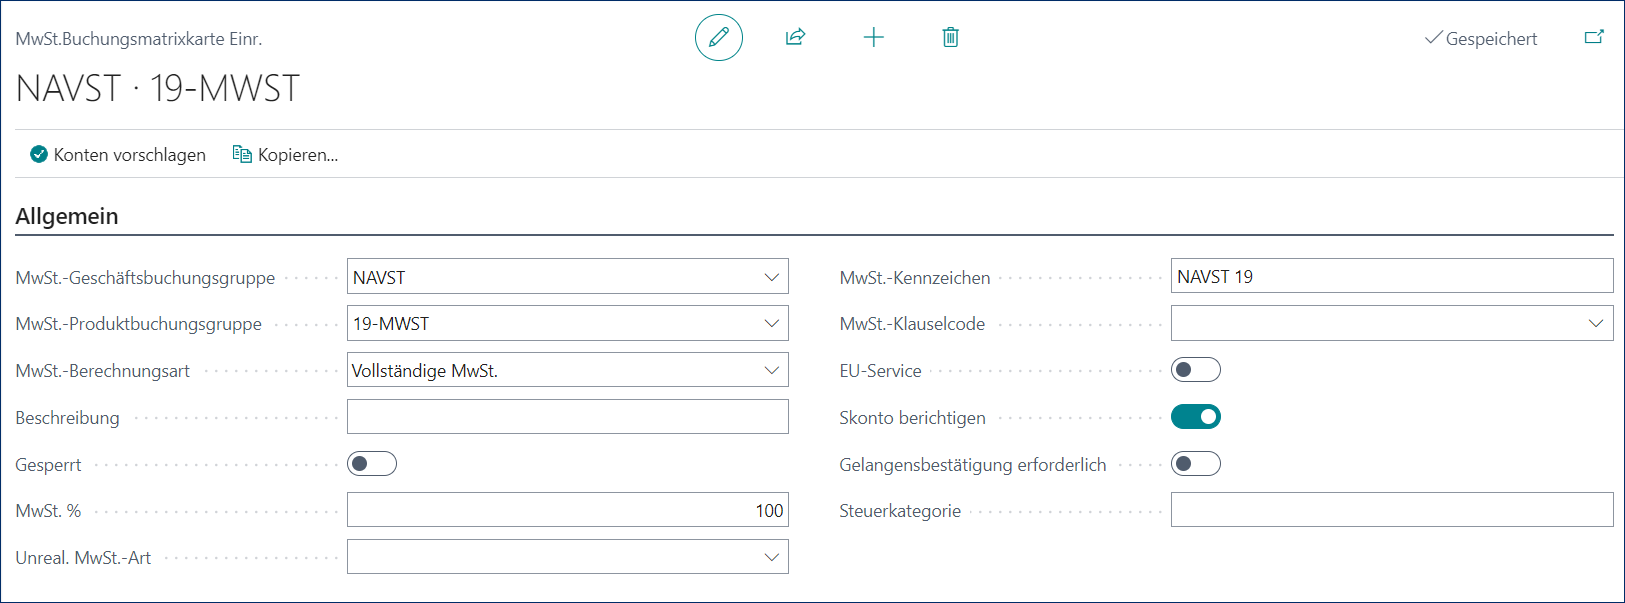Viewport: 1625px width, 603px height.
Task: Toggle the Gesperrt switch
Action: click(372, 464)
